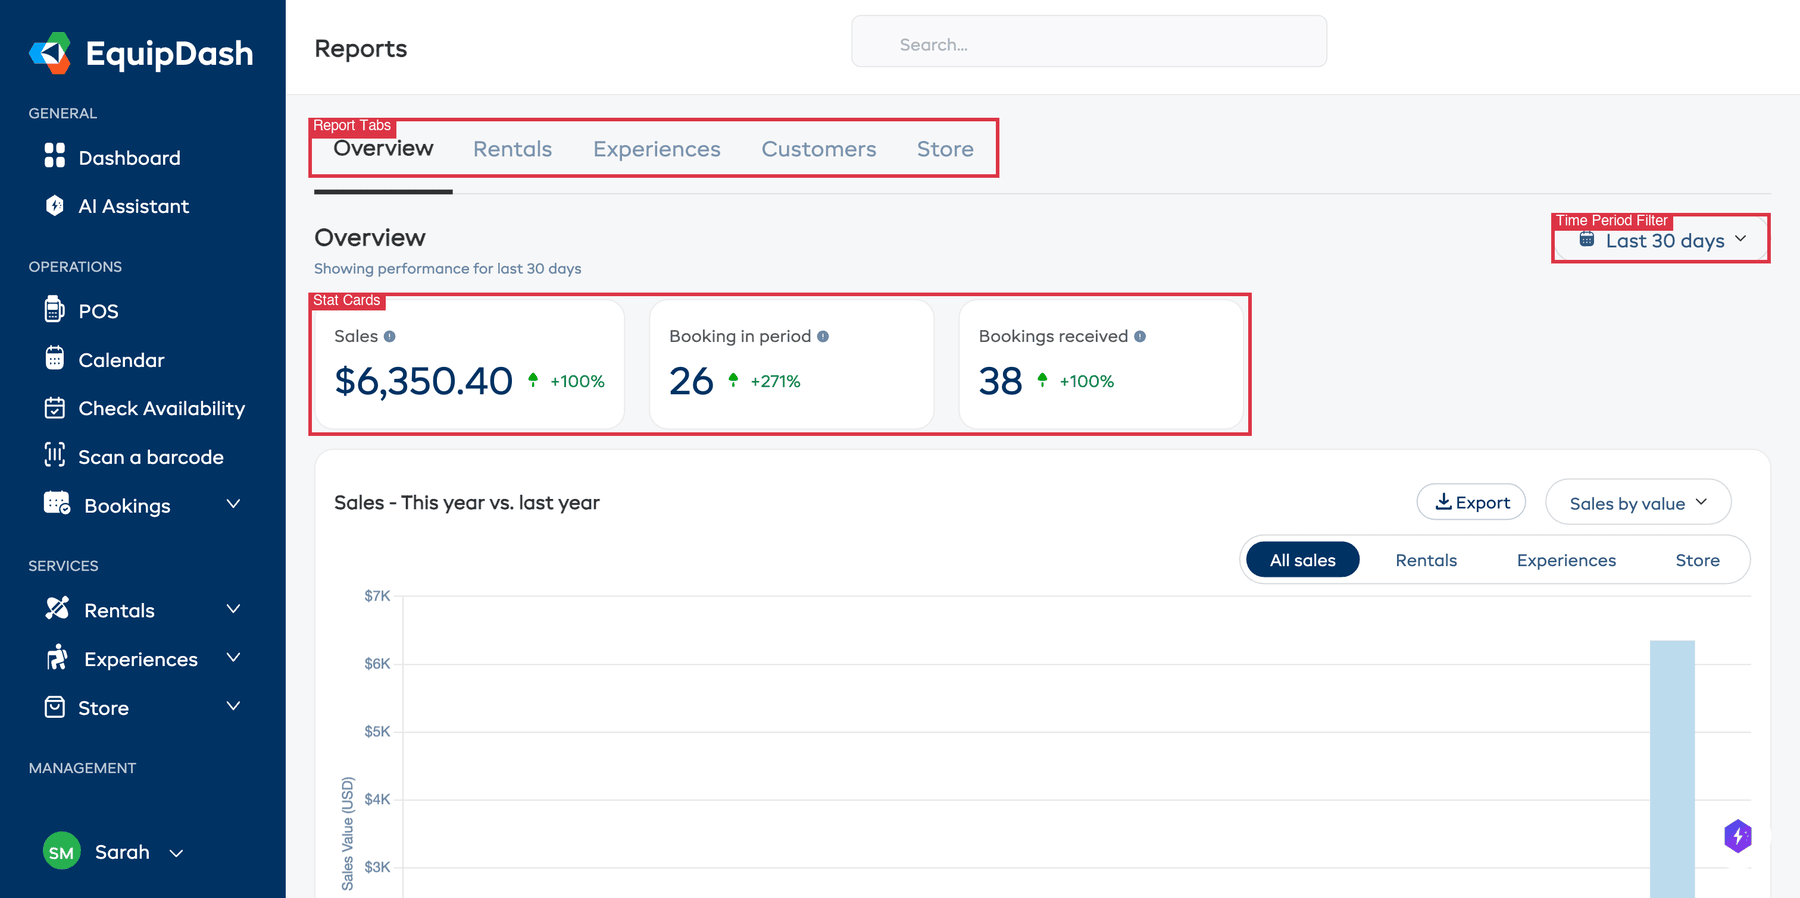This screenshot has height=898, width=1800.
Task: Click info icon next to Sales
Action: click(390, 337)
